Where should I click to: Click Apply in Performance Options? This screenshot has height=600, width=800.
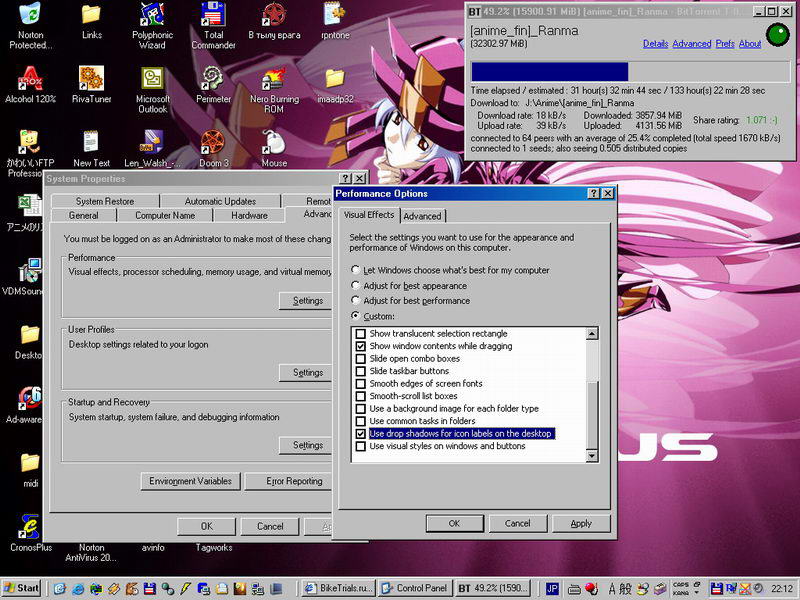(581, 523)
